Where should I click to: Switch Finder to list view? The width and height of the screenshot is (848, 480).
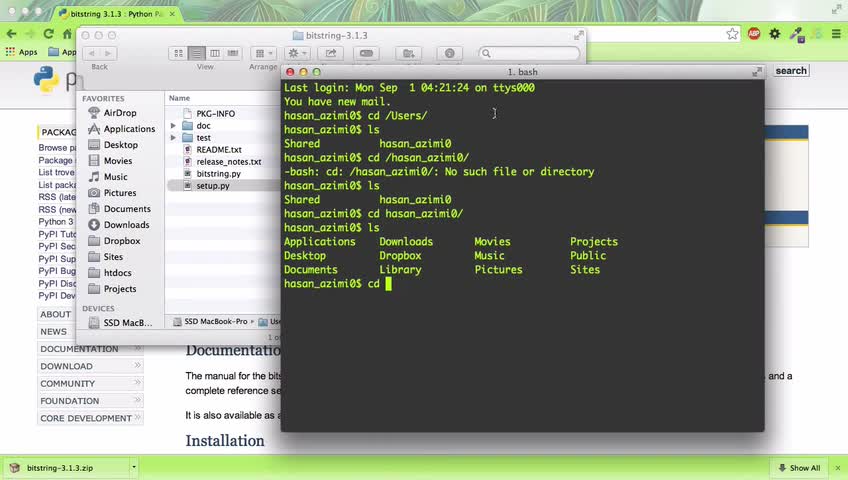point(197,53)
